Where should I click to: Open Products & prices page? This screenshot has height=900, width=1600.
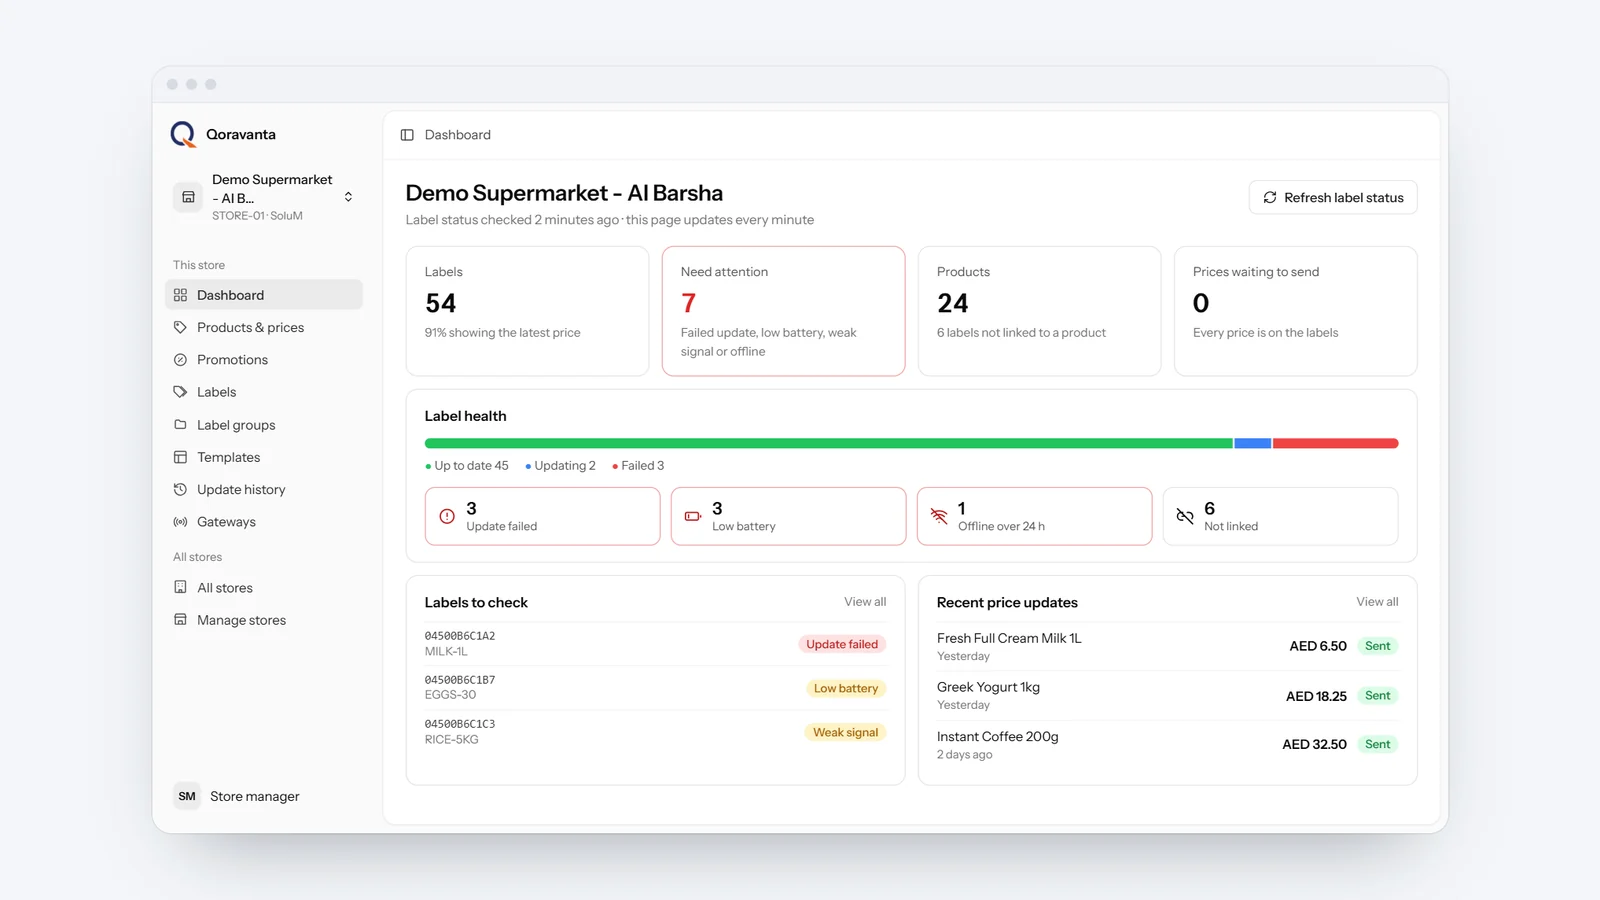263,327
